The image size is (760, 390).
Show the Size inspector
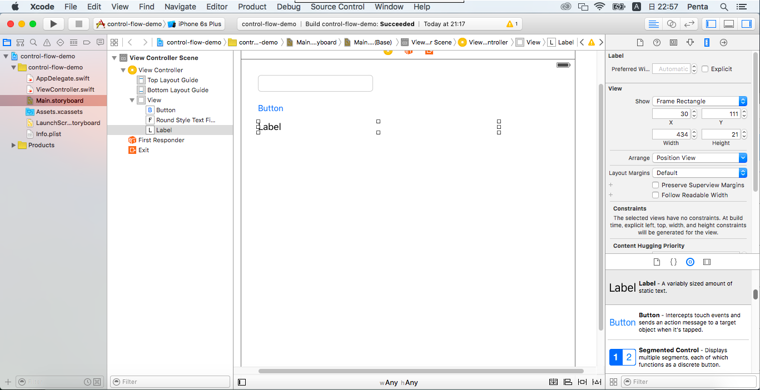(x=707, y=43)
